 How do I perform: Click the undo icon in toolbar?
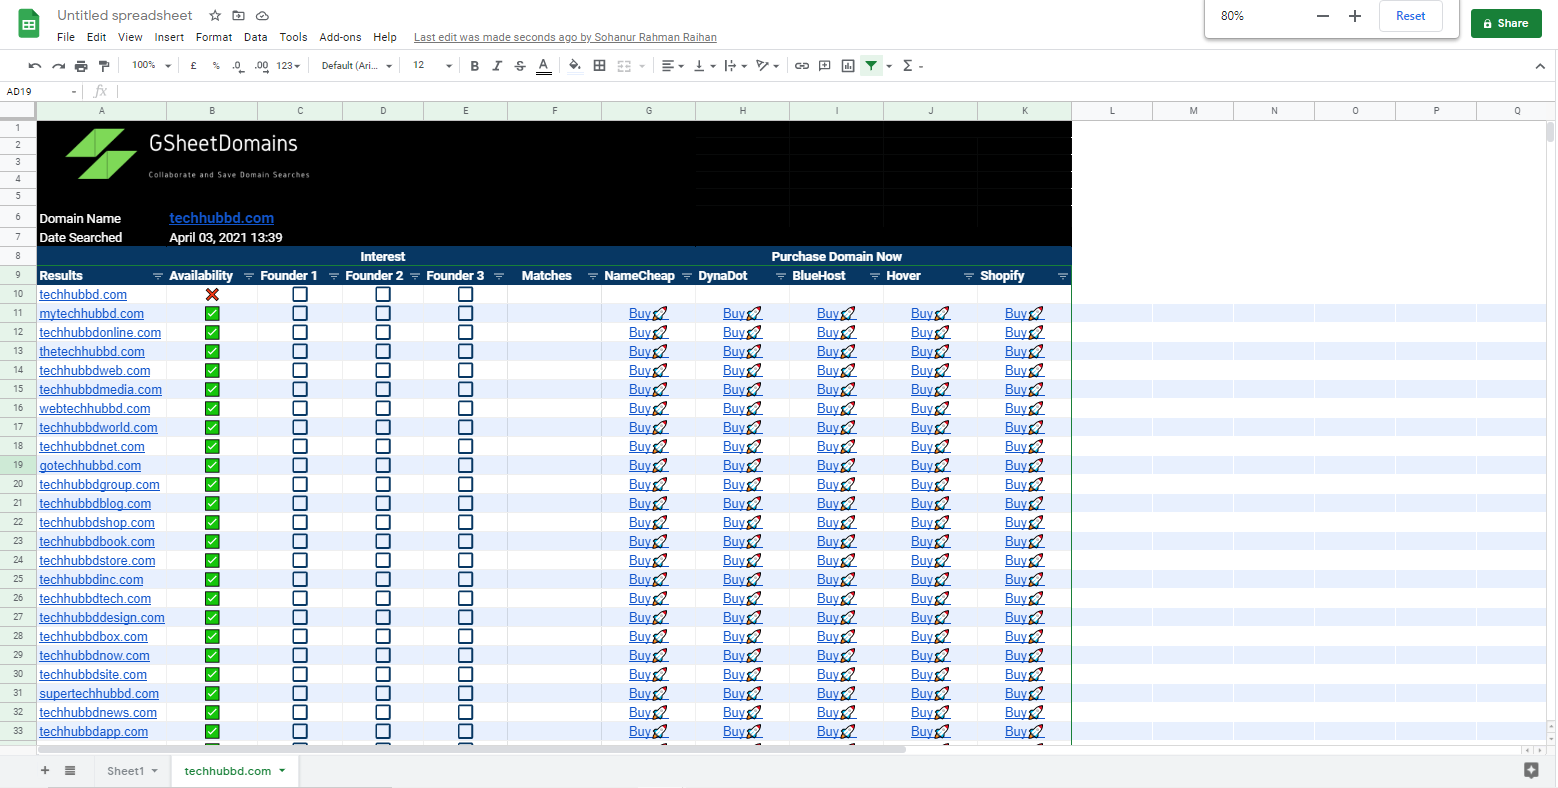point(35,66)
